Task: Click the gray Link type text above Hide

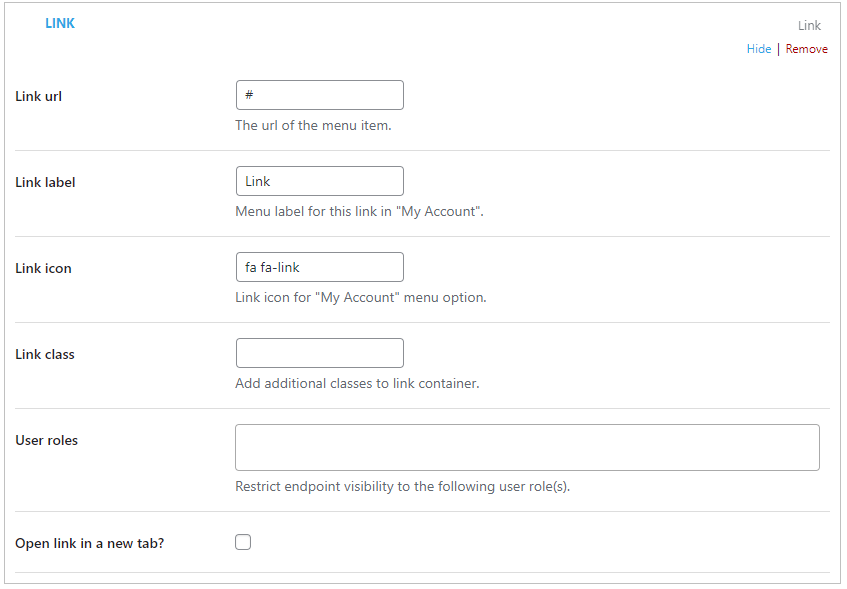Action: point(809,25)
